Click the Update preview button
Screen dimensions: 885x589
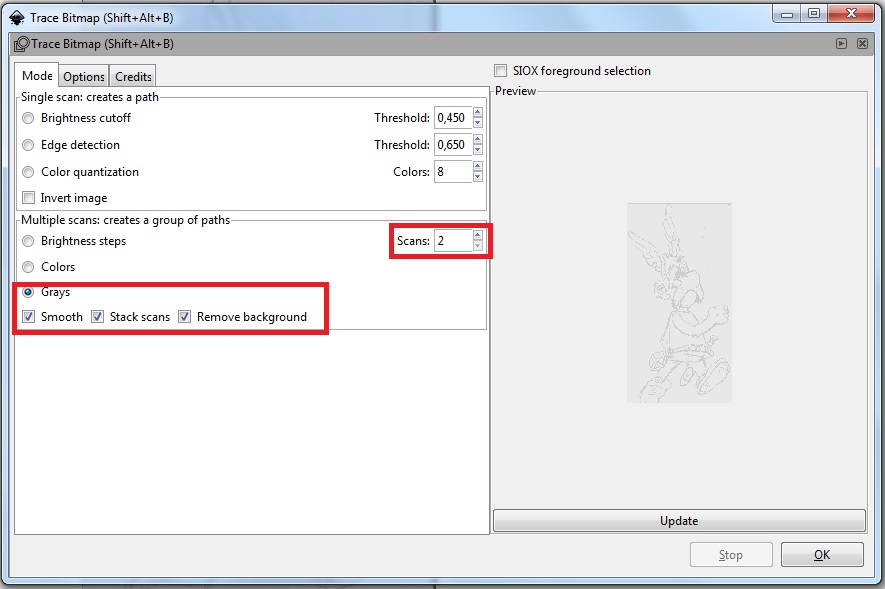(678, 520)
